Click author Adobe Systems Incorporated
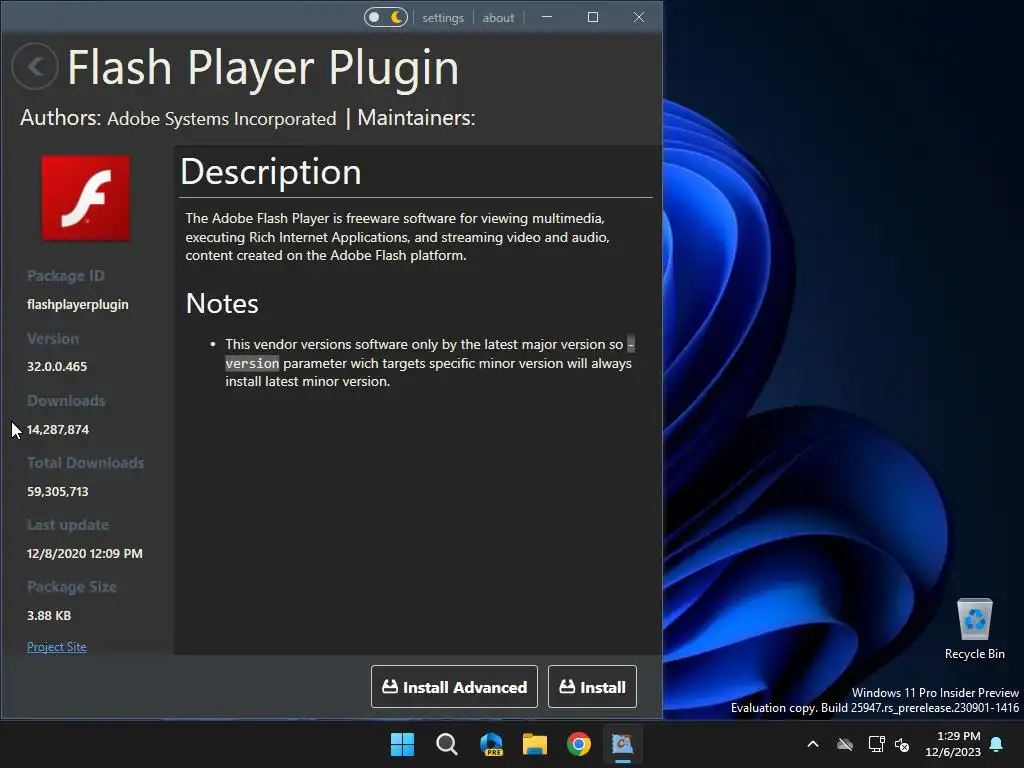The width and height of the screenshot is (1024, 768). pos(221,119)
